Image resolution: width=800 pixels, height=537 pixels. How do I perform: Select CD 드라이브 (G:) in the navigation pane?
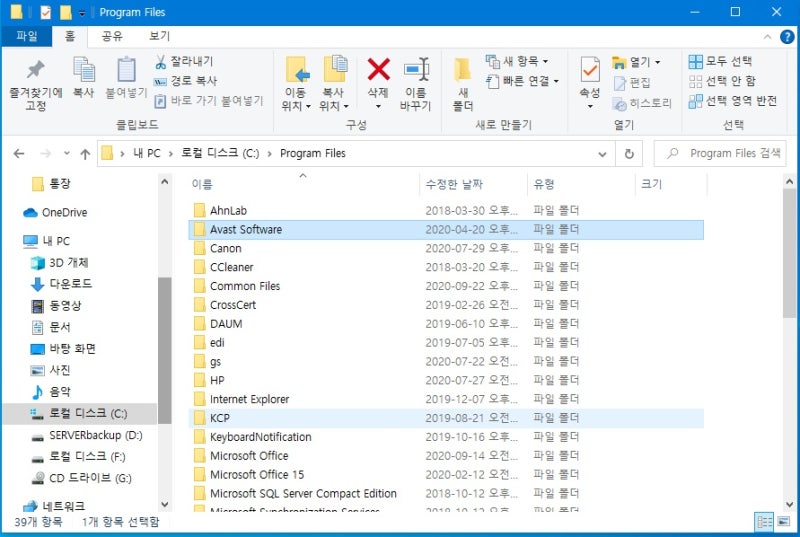click(x=82, y=478)
